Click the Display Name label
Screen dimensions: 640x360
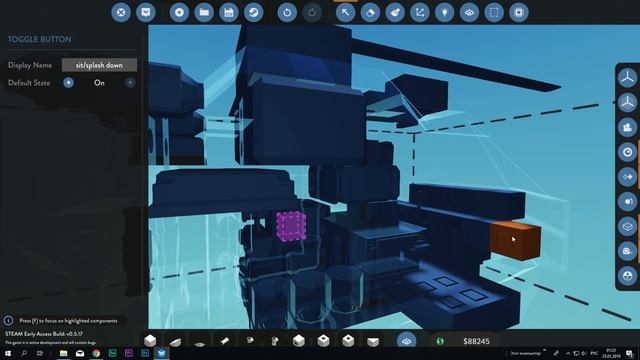[30, 65]
